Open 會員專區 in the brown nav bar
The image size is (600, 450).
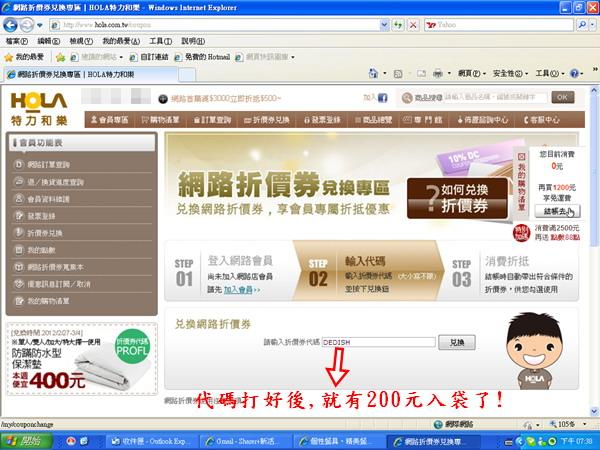coord(109,120)
